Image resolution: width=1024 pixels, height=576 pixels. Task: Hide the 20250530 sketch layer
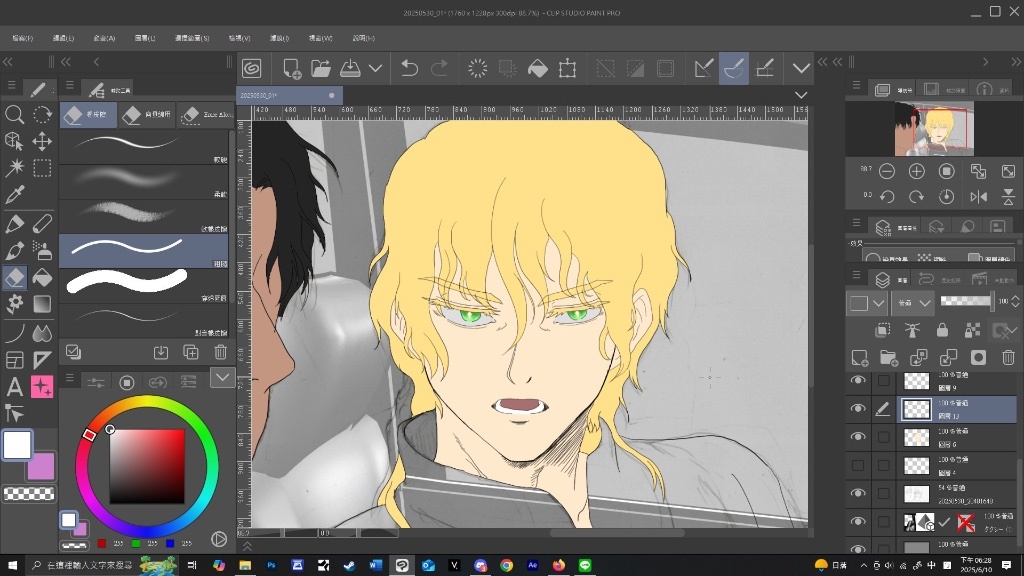(x=858, y=493)
